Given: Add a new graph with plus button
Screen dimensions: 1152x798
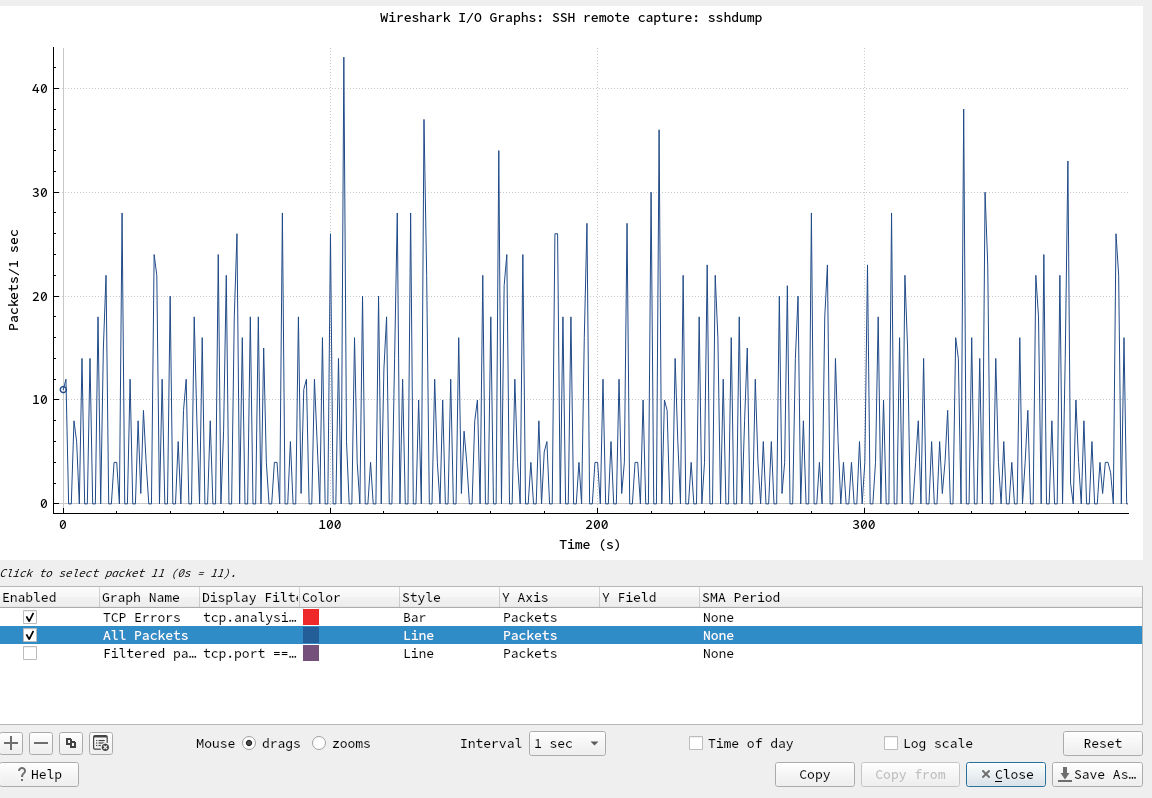Looking at the screenshot, I should coord(11,743).
